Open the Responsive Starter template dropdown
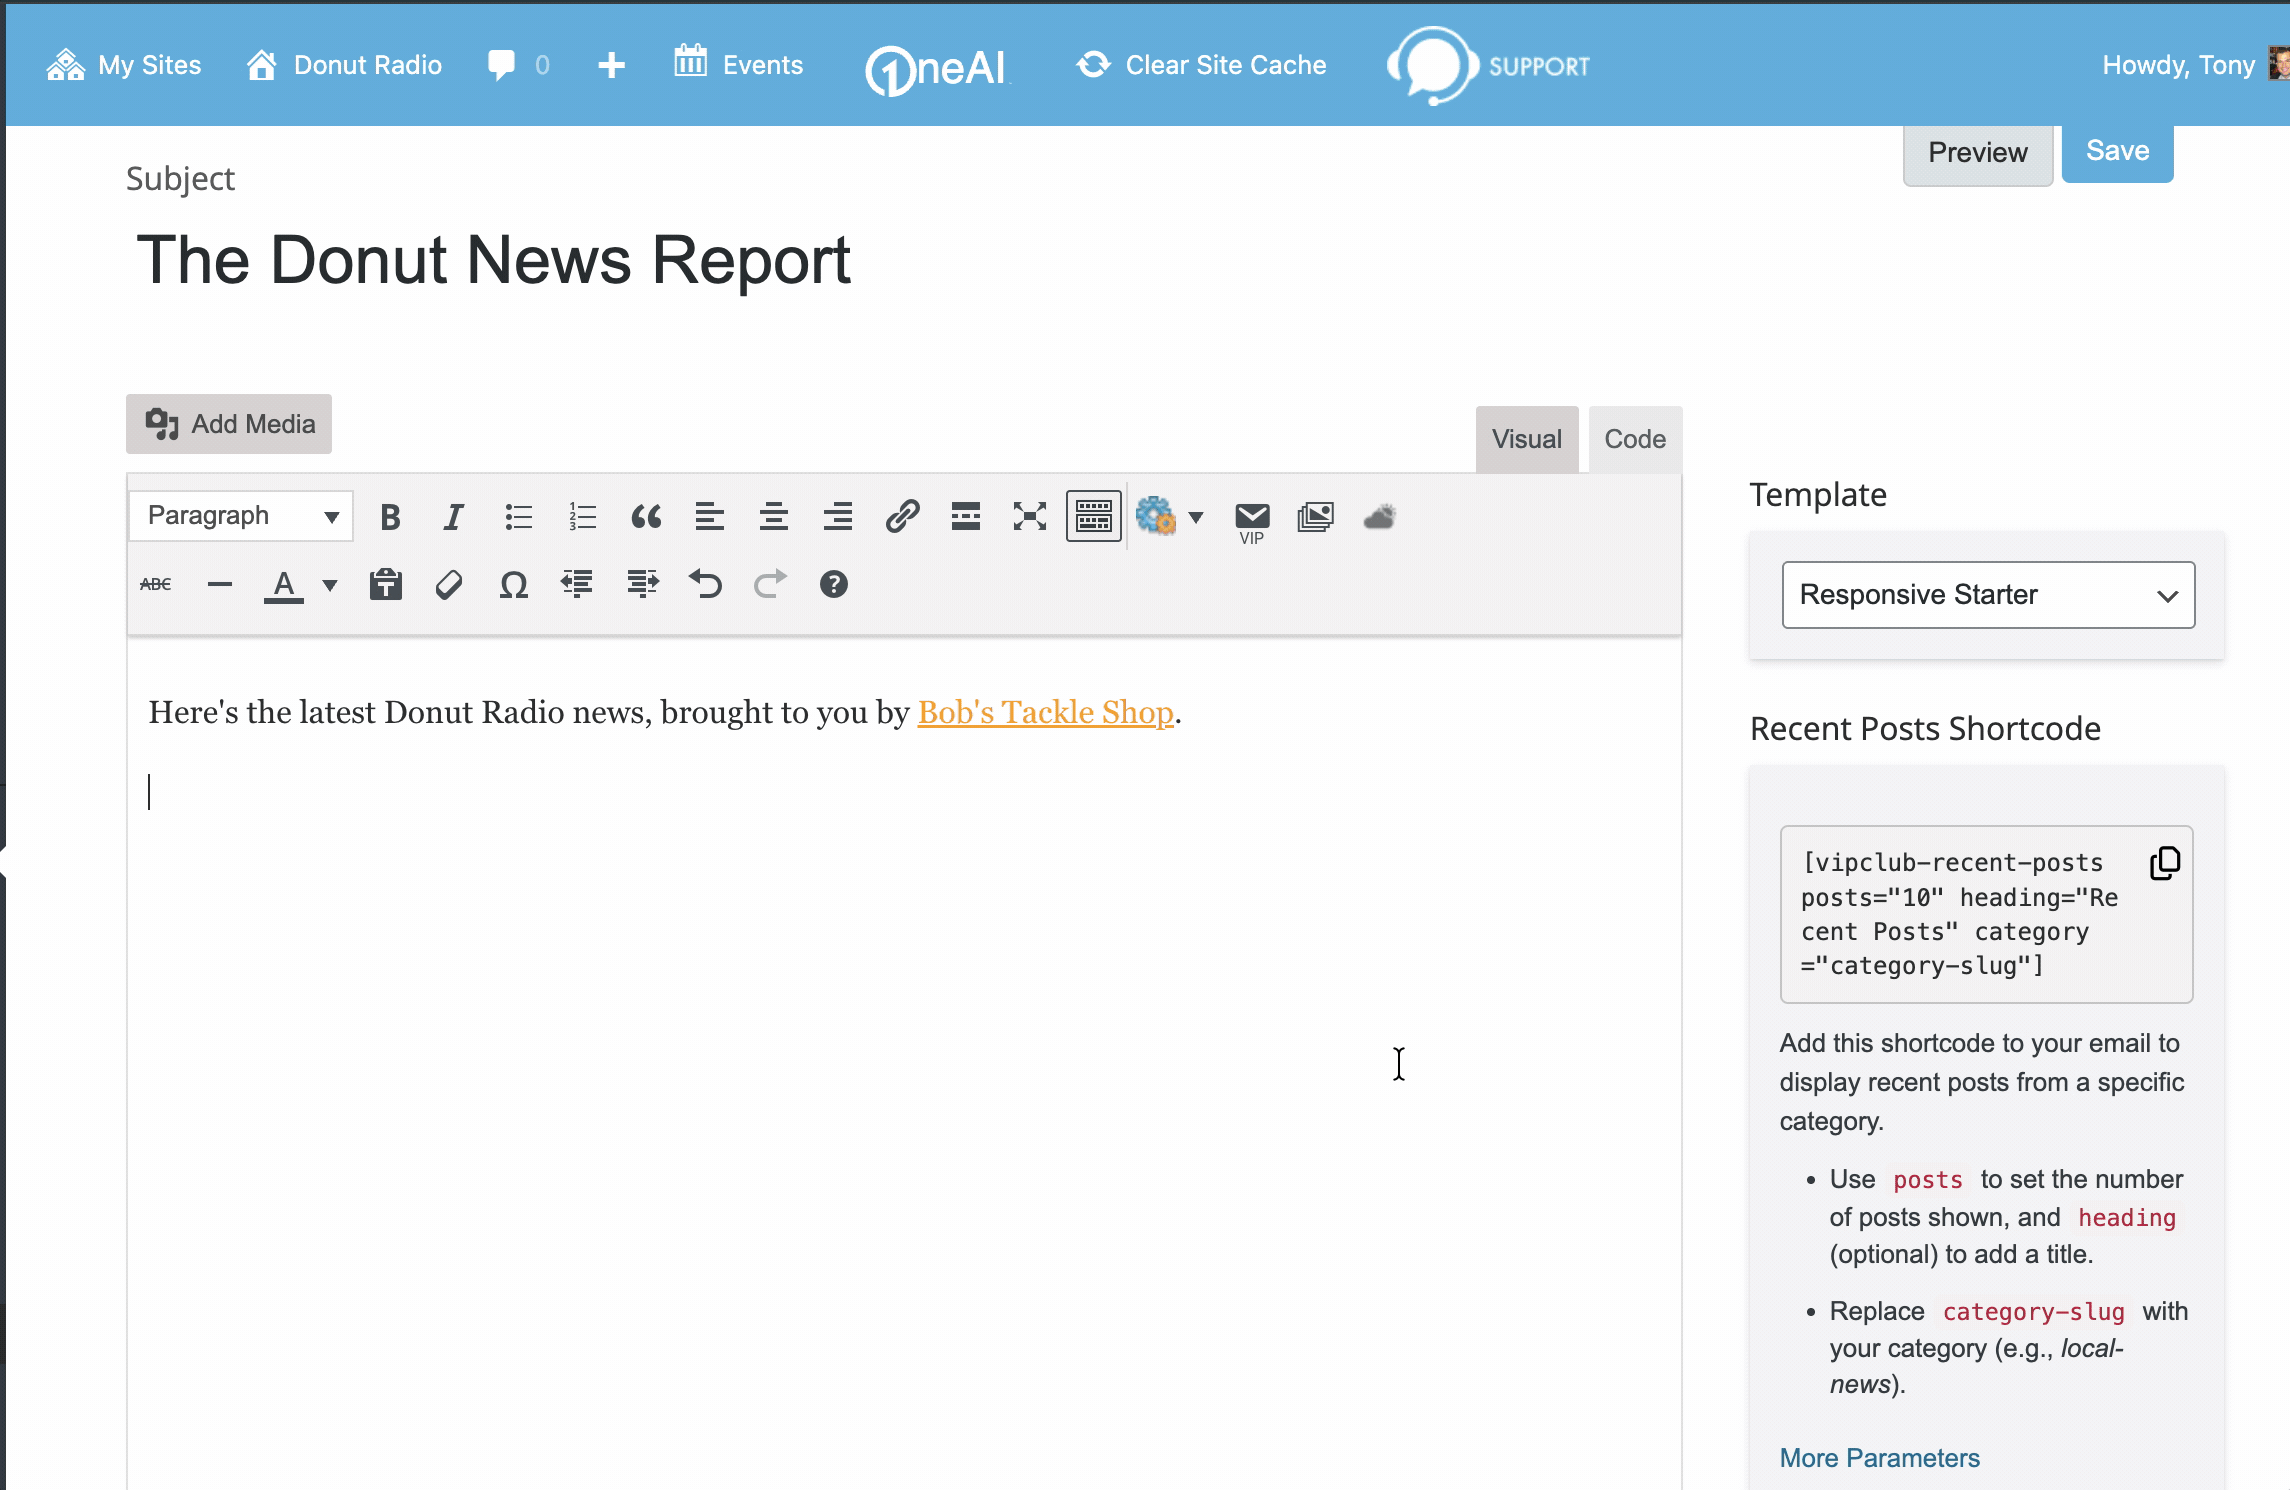The height and width of the screenshot is (1490, 2290). pos(1987,595)
